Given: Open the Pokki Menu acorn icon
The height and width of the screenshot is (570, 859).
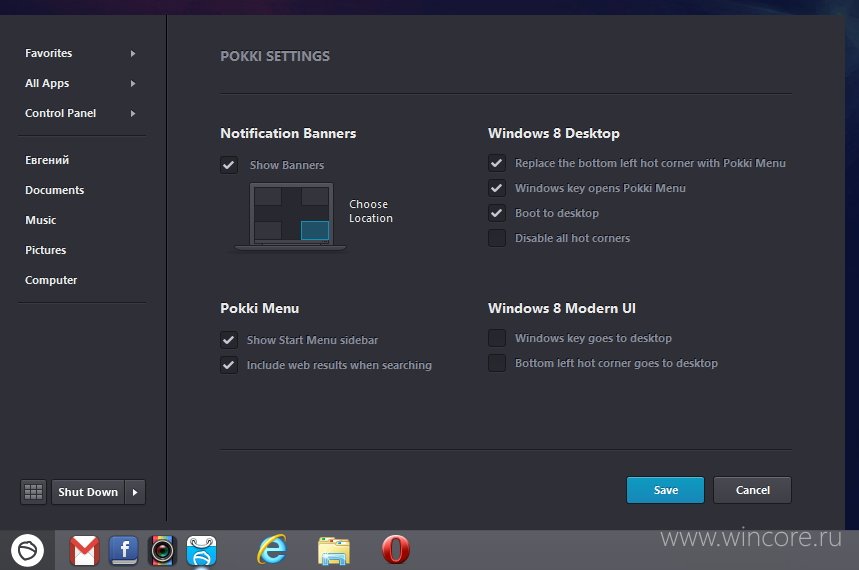Looking at the screenshot, I should [27, 550].
